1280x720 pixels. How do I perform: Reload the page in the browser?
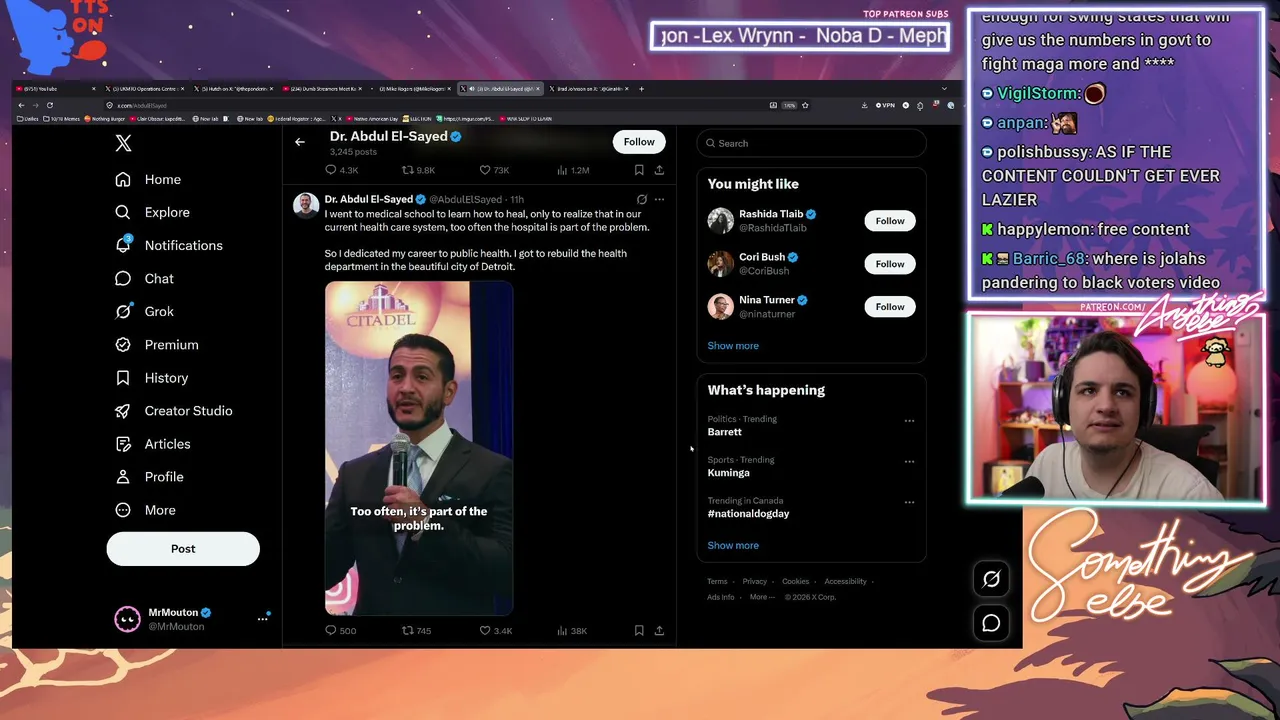pyautogui.click(x=49, y=105)
